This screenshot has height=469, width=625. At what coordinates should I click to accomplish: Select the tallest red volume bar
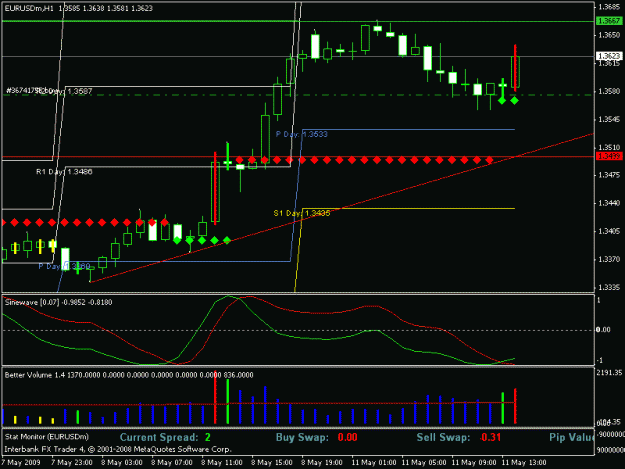point(215,397)
